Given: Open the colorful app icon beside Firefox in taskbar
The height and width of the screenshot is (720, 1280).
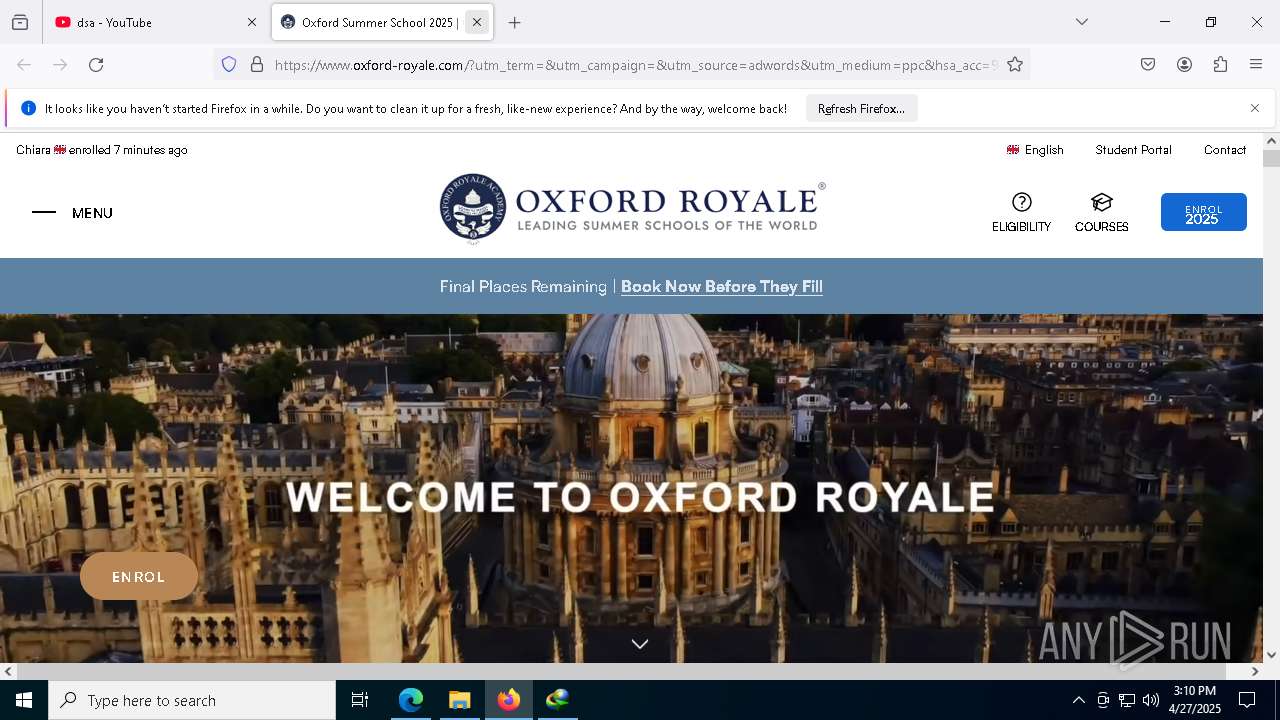Looking at the screenshot, I should 558,700.
